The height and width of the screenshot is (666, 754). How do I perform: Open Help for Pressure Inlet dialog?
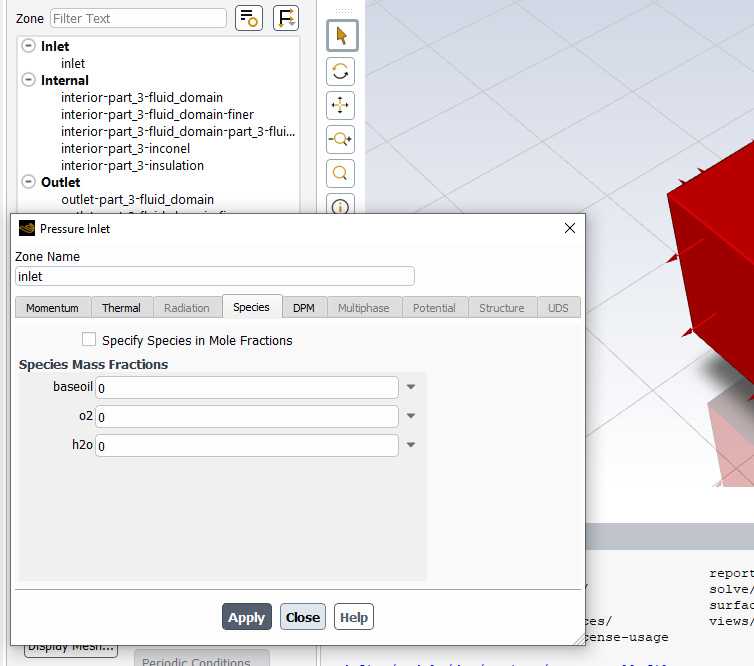pos(353,617)
